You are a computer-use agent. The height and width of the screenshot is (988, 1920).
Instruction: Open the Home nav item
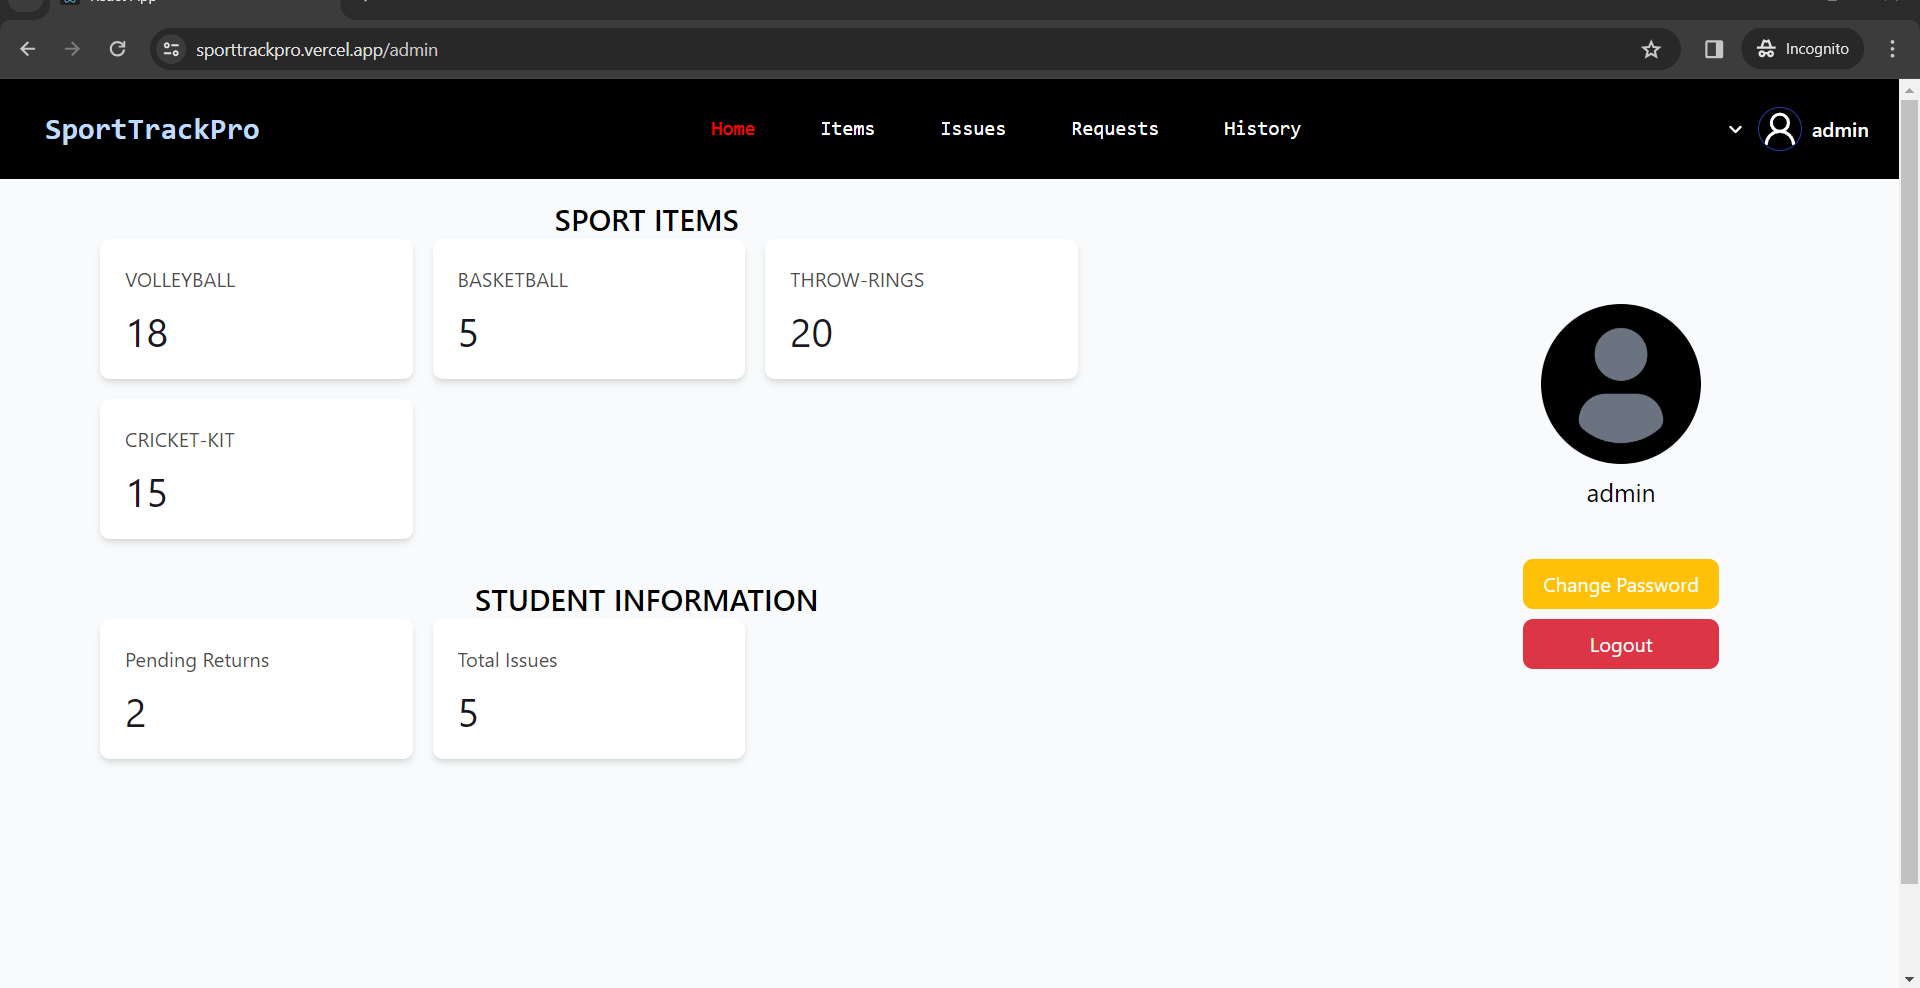click(733, 129)
